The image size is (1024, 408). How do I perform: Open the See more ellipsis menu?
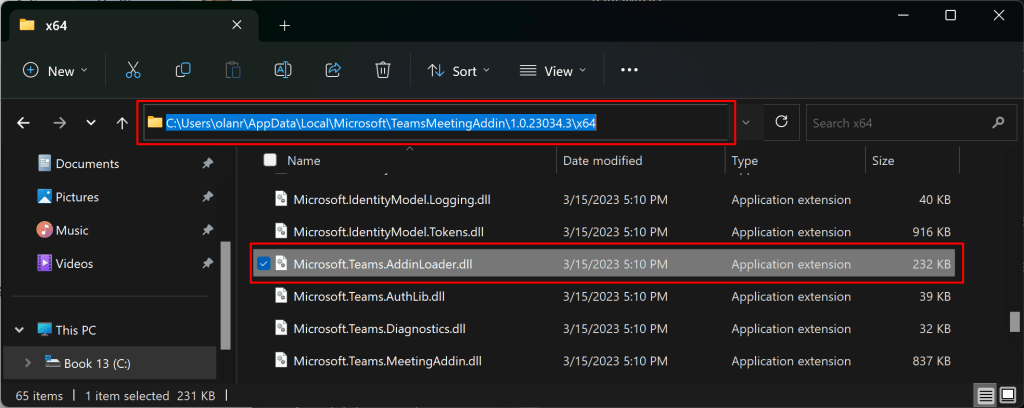click(x=629, y=71)
